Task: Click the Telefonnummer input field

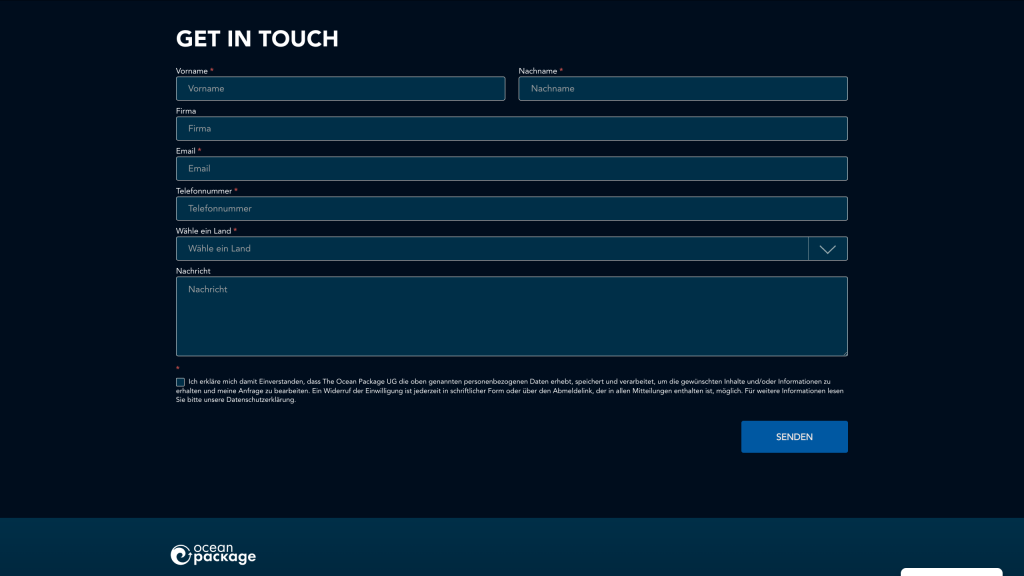Action: coord(511,209)
